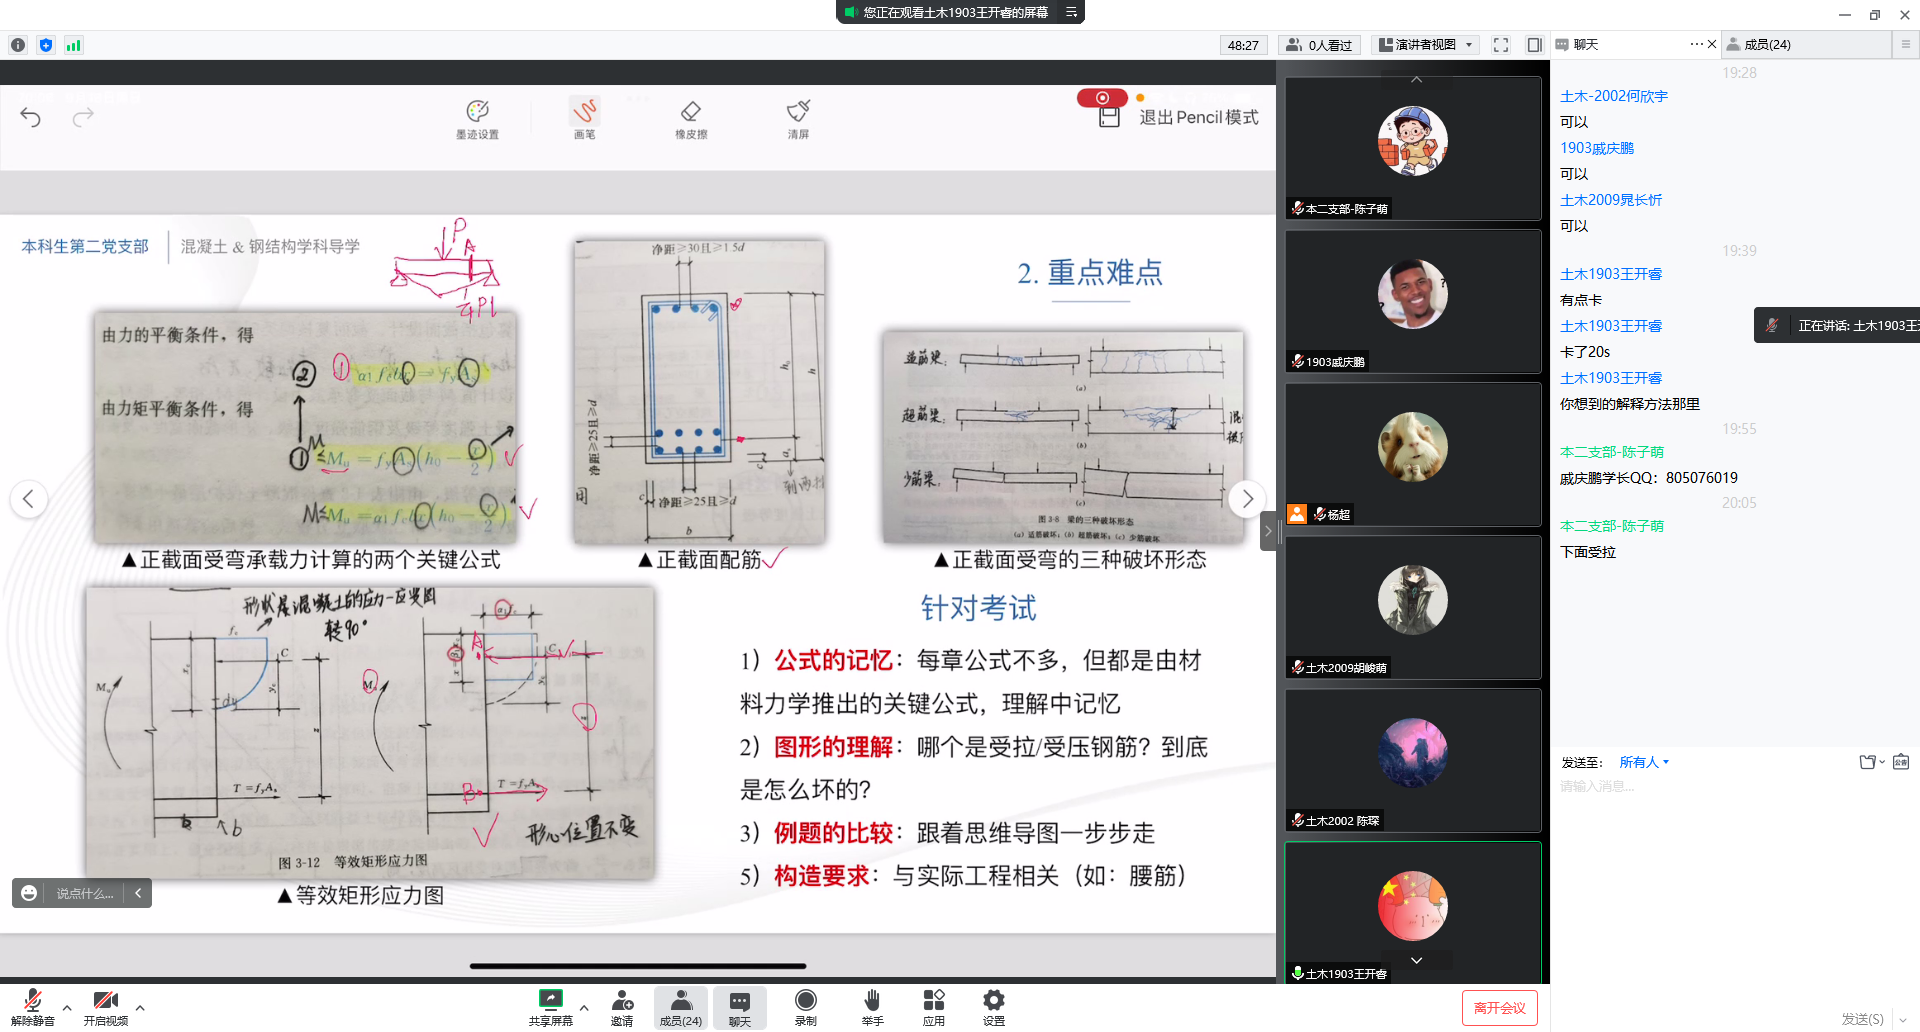Click the 请输入消息 chat input field
The height and width of the screenshot is (1032, 1920).
tap(1700, 787)
